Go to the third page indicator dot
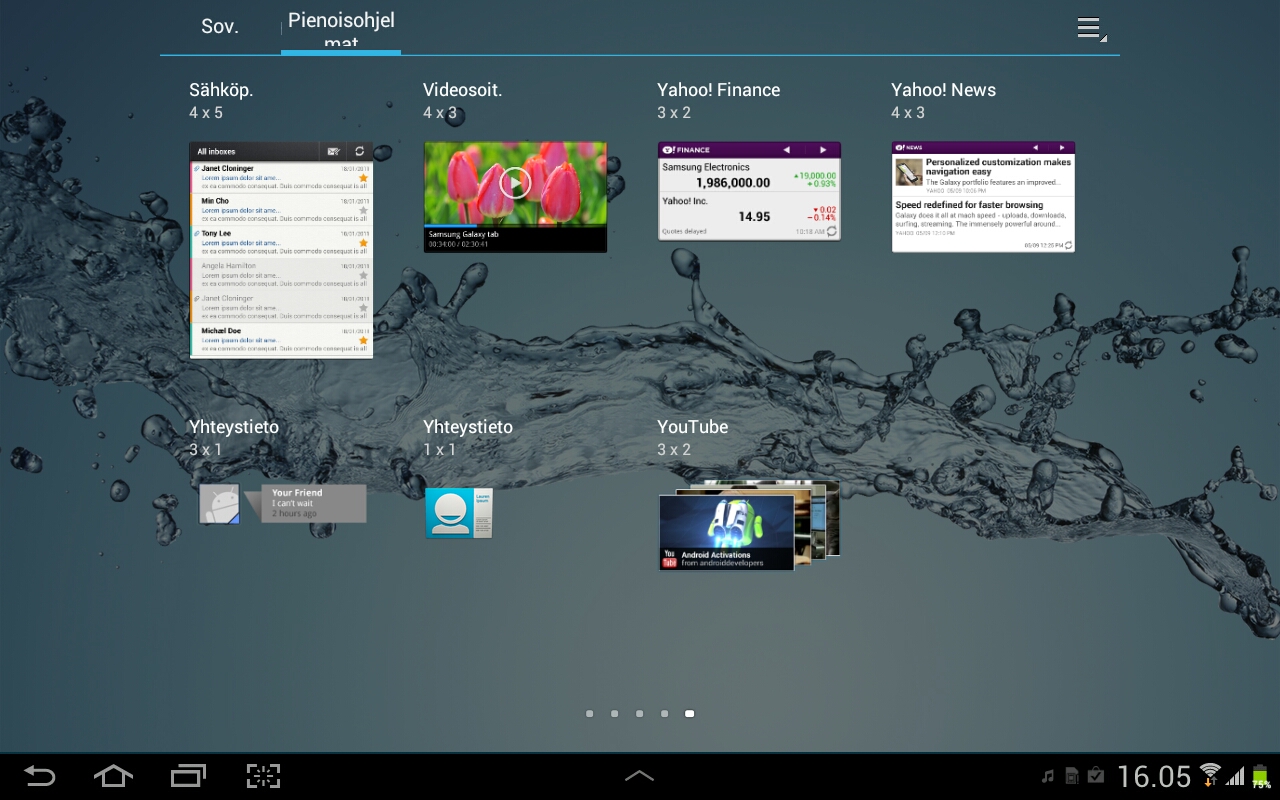 tap(640, 714)
